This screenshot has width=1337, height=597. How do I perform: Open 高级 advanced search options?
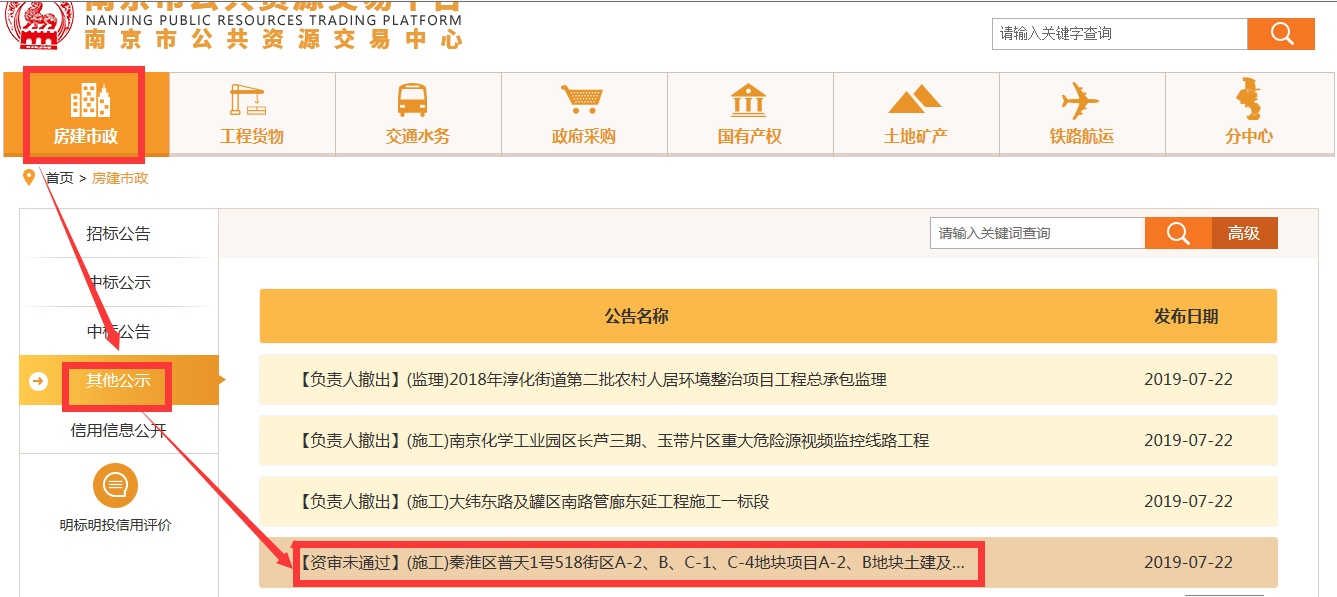point(1244,233)
